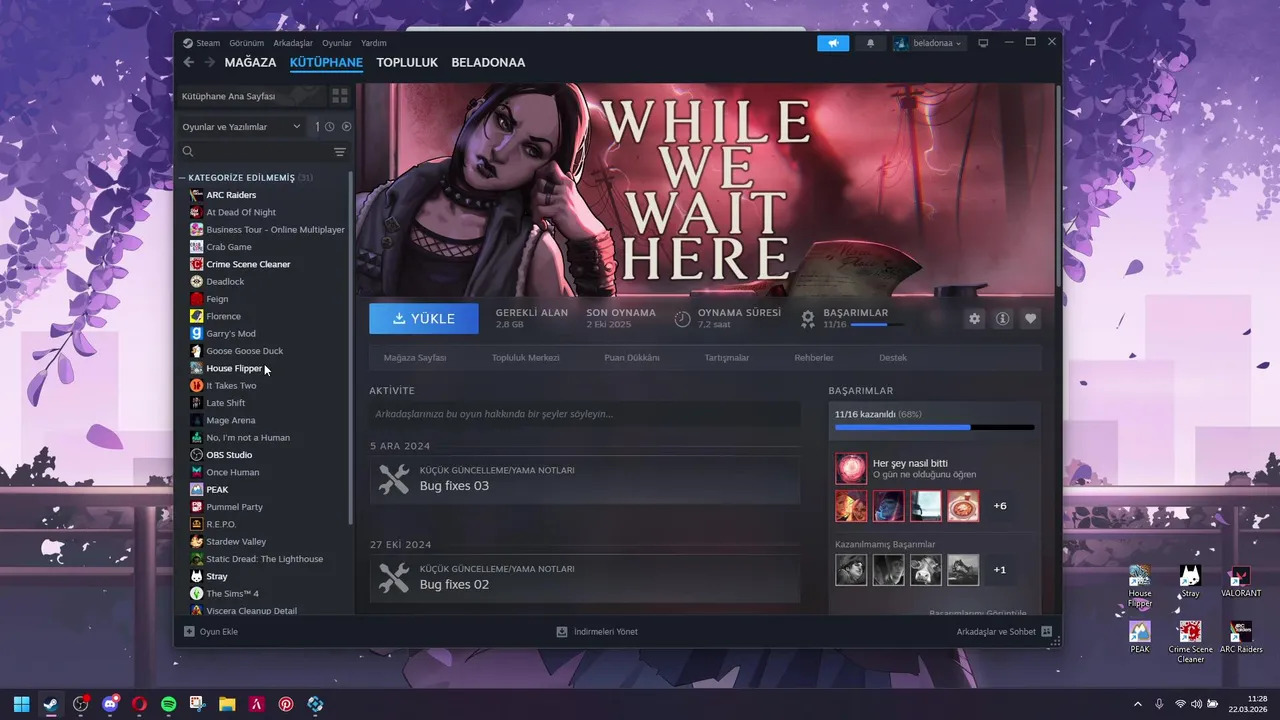Viewport: 1280px width, 720px height.
Task: Open Spotify from the taskbar
Action: click(x=168, y=704)
